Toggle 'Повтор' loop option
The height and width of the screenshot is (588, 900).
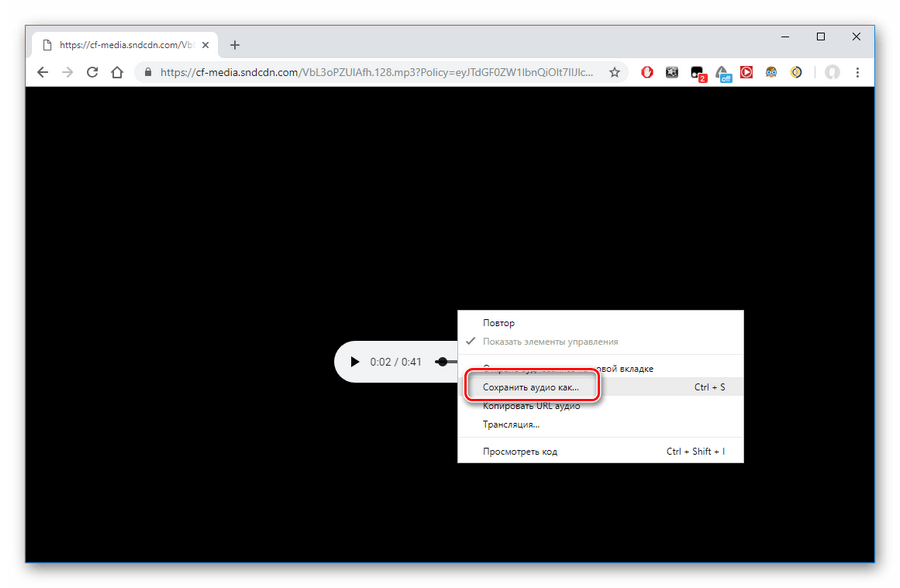tap(499, 324)
